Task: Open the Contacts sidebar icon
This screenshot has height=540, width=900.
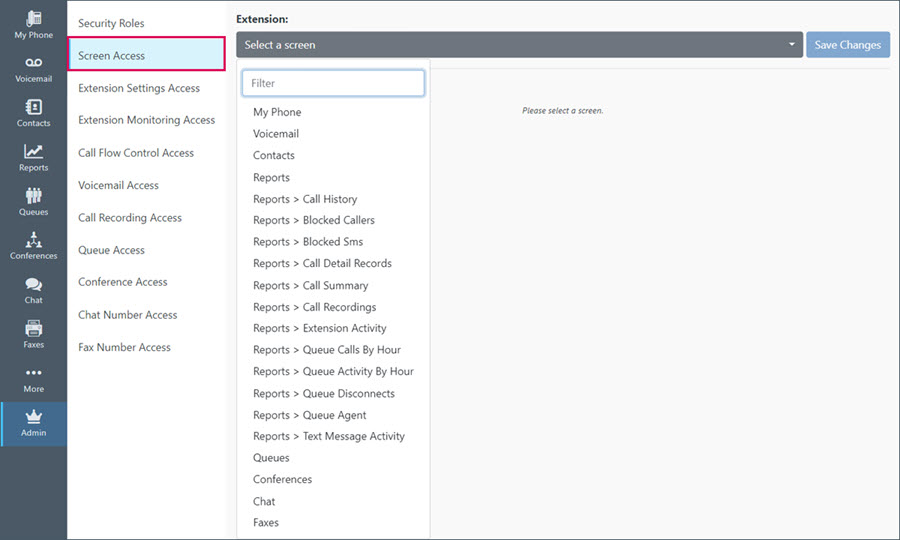Action: [x=33, y=107]
